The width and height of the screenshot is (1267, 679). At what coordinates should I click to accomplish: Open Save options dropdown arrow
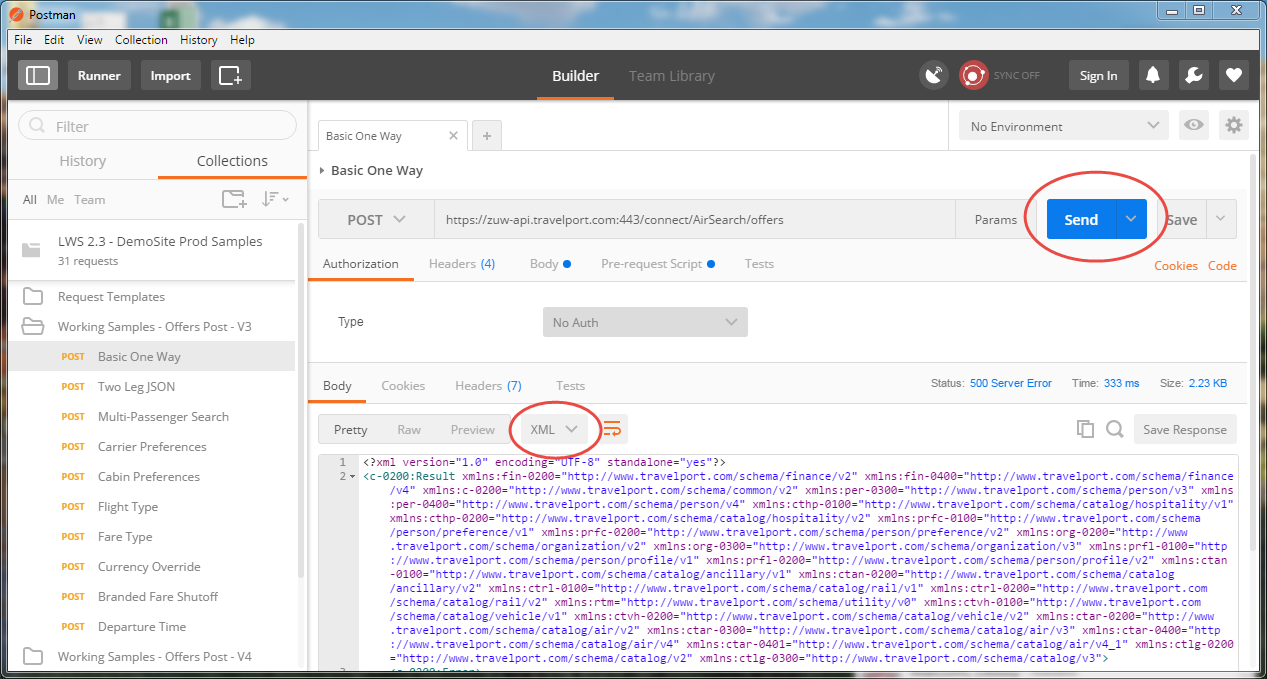1222,220
